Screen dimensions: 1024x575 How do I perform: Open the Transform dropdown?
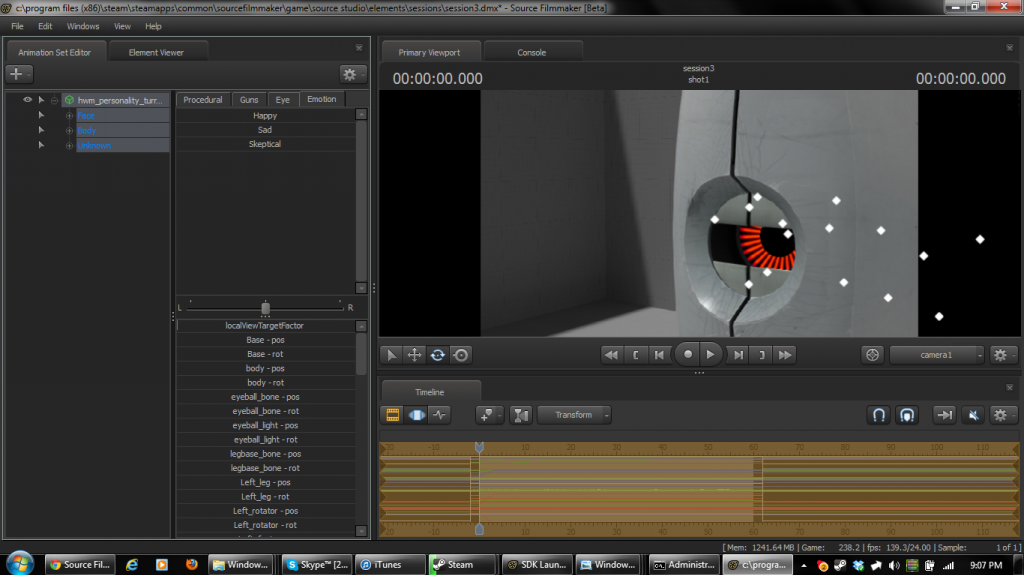(x=574, y=415)
